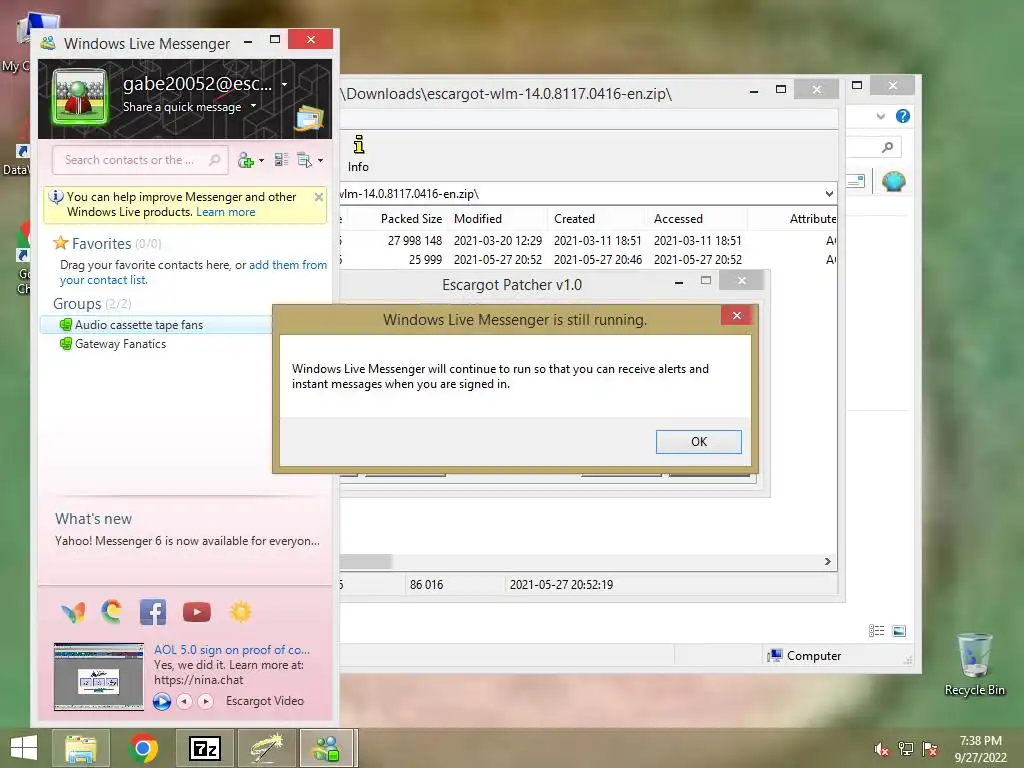1024x768 pixels.
Task: Open AOL 5.0 sign on proof link
Action: point(232,650)
